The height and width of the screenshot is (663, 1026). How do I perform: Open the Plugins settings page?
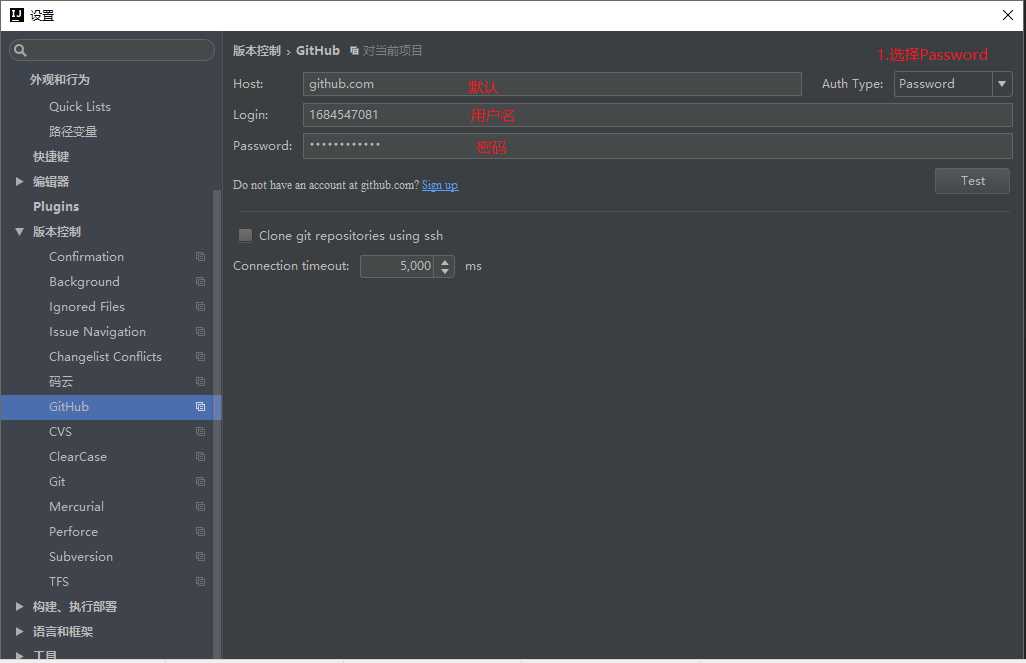coord(56,206)
